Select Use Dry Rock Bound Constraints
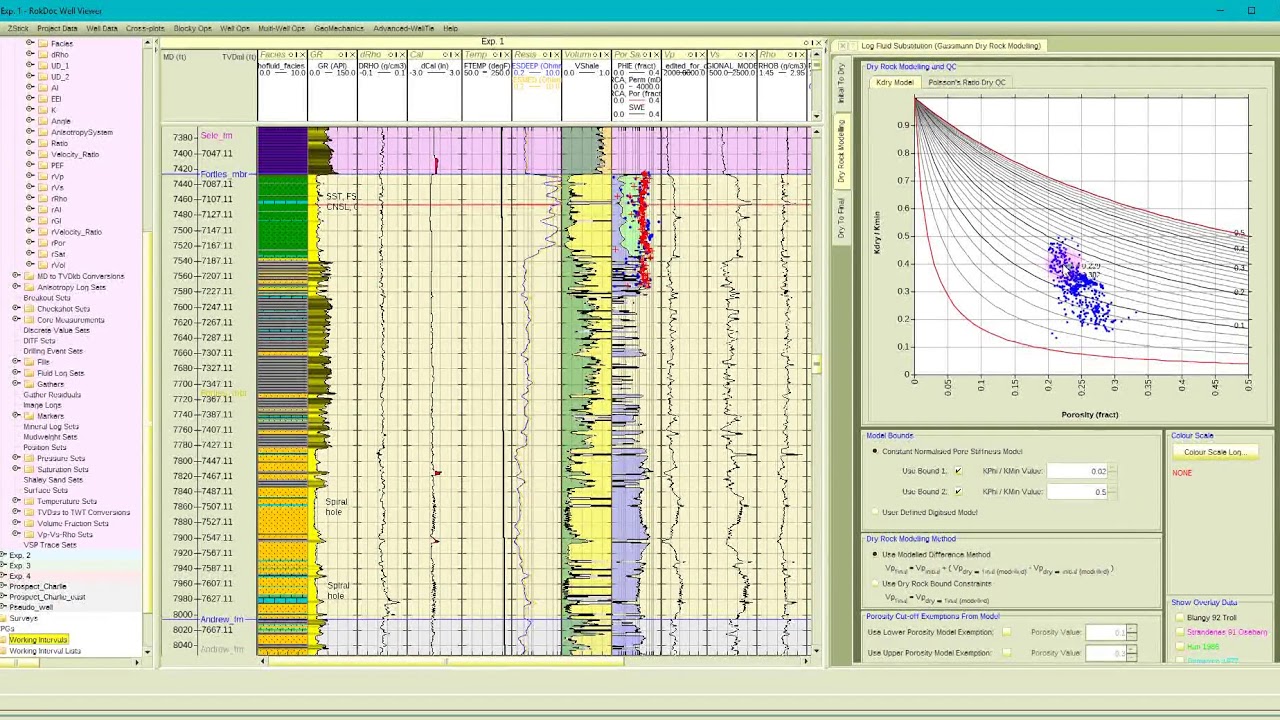Image resolution: width=1280 pixels, height=720 pixels. tap(875, 583)
